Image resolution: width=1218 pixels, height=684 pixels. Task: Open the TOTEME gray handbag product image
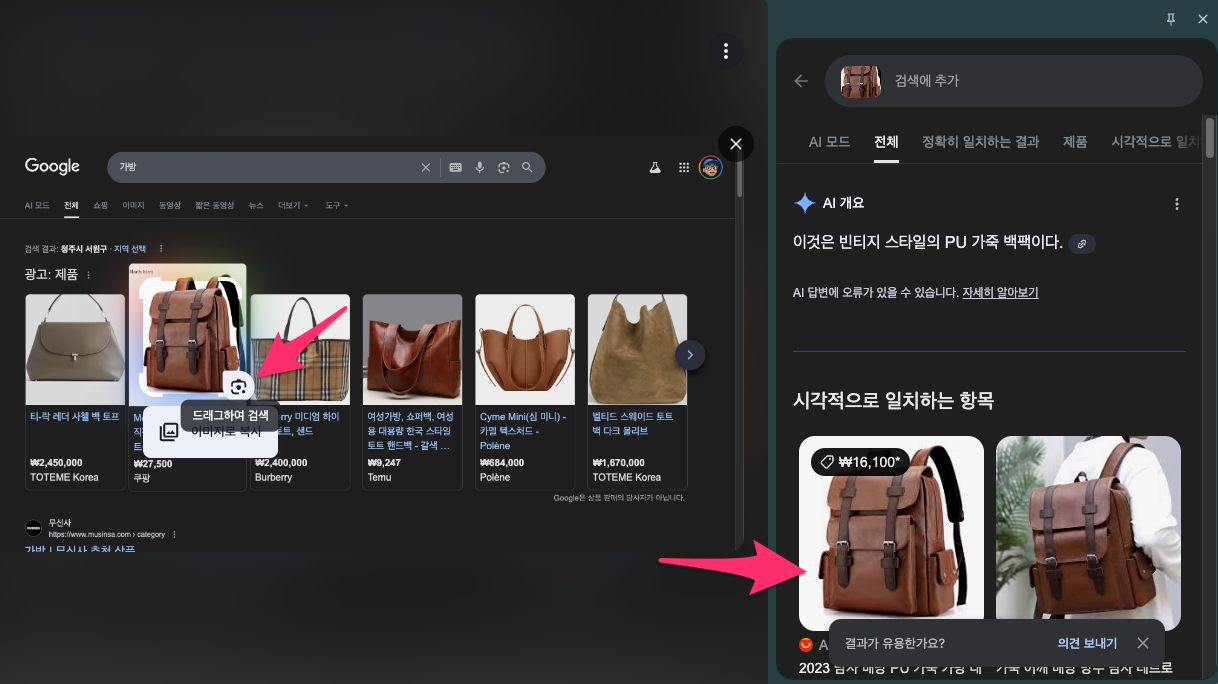(75, 349)
